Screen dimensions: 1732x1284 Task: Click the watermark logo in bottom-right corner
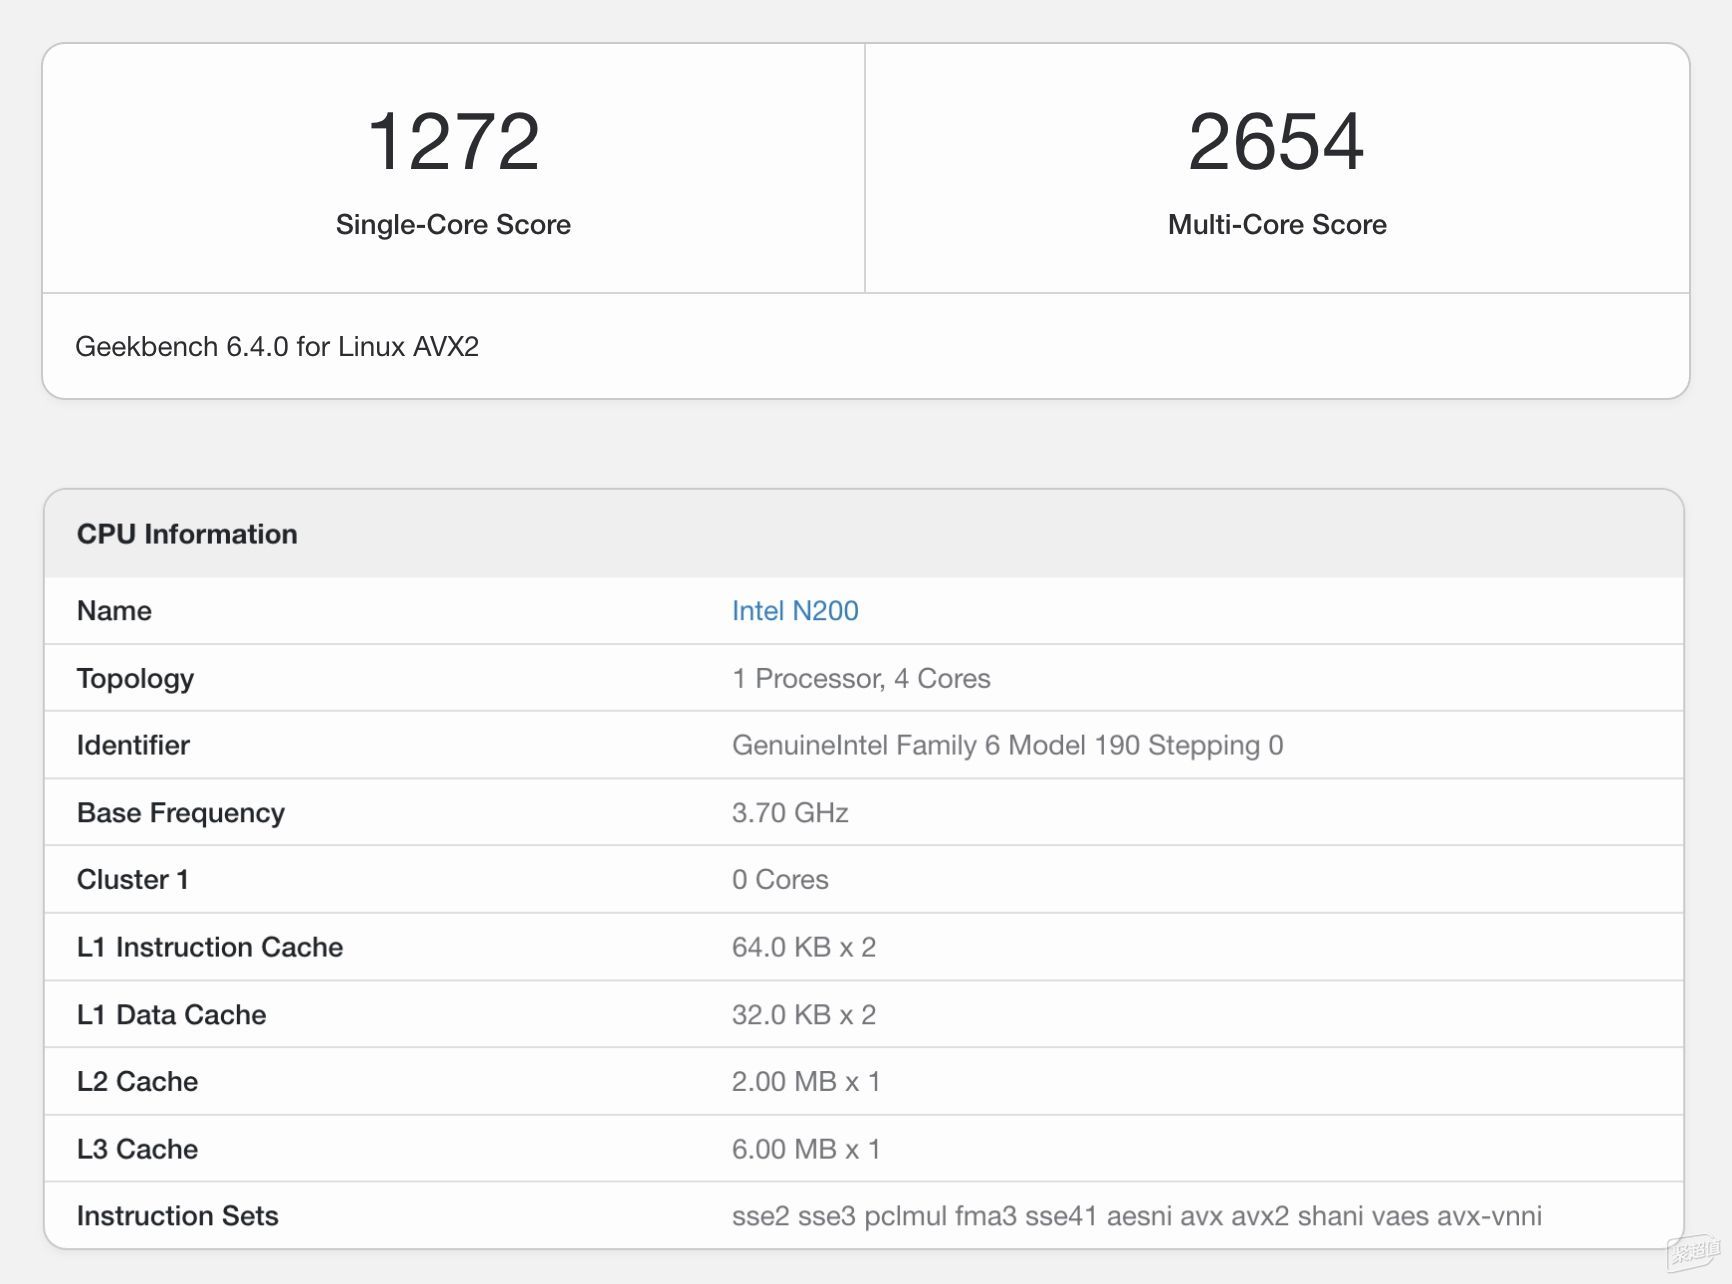(1694, 1251)
